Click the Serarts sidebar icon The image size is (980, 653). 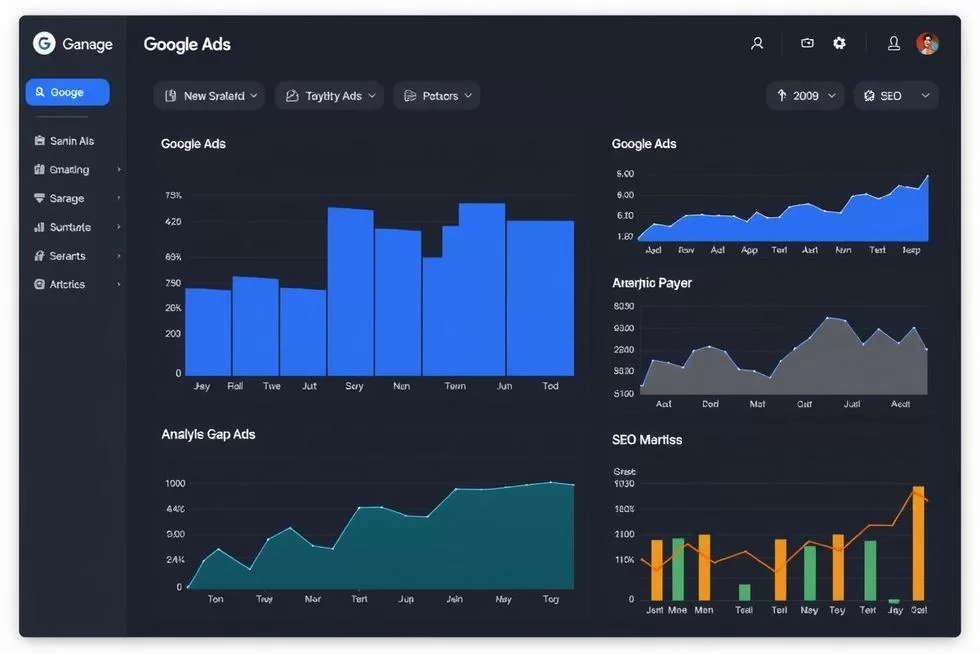[39, 256]
